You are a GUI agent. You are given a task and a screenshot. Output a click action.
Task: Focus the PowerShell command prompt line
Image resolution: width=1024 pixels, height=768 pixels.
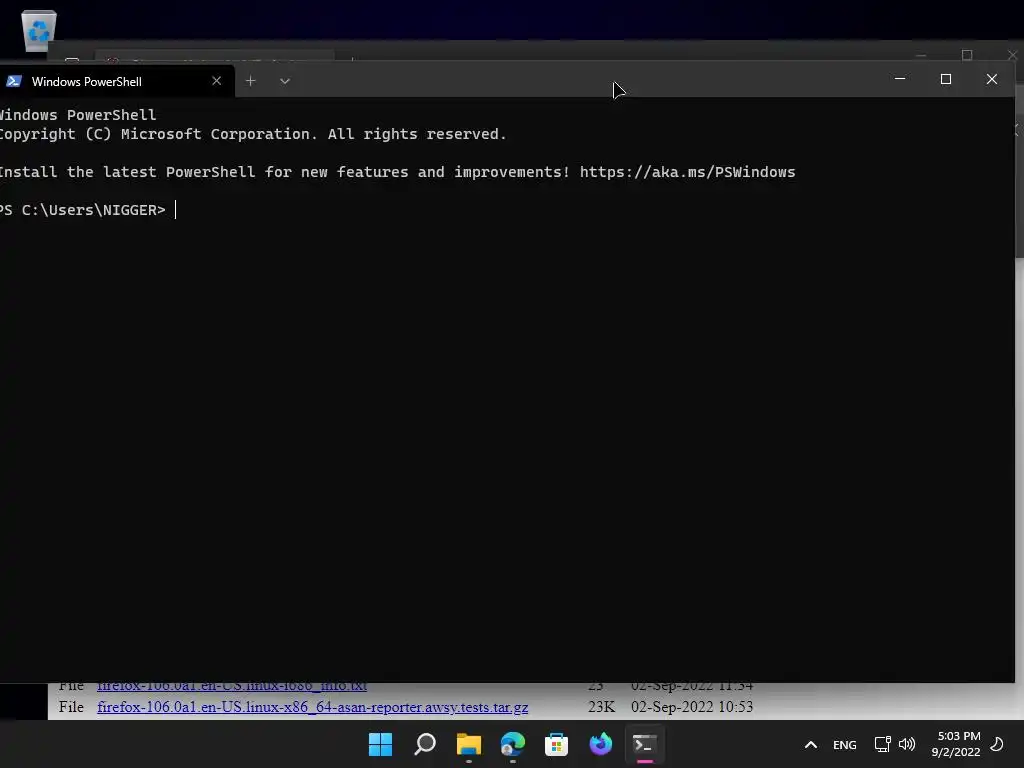88,210
